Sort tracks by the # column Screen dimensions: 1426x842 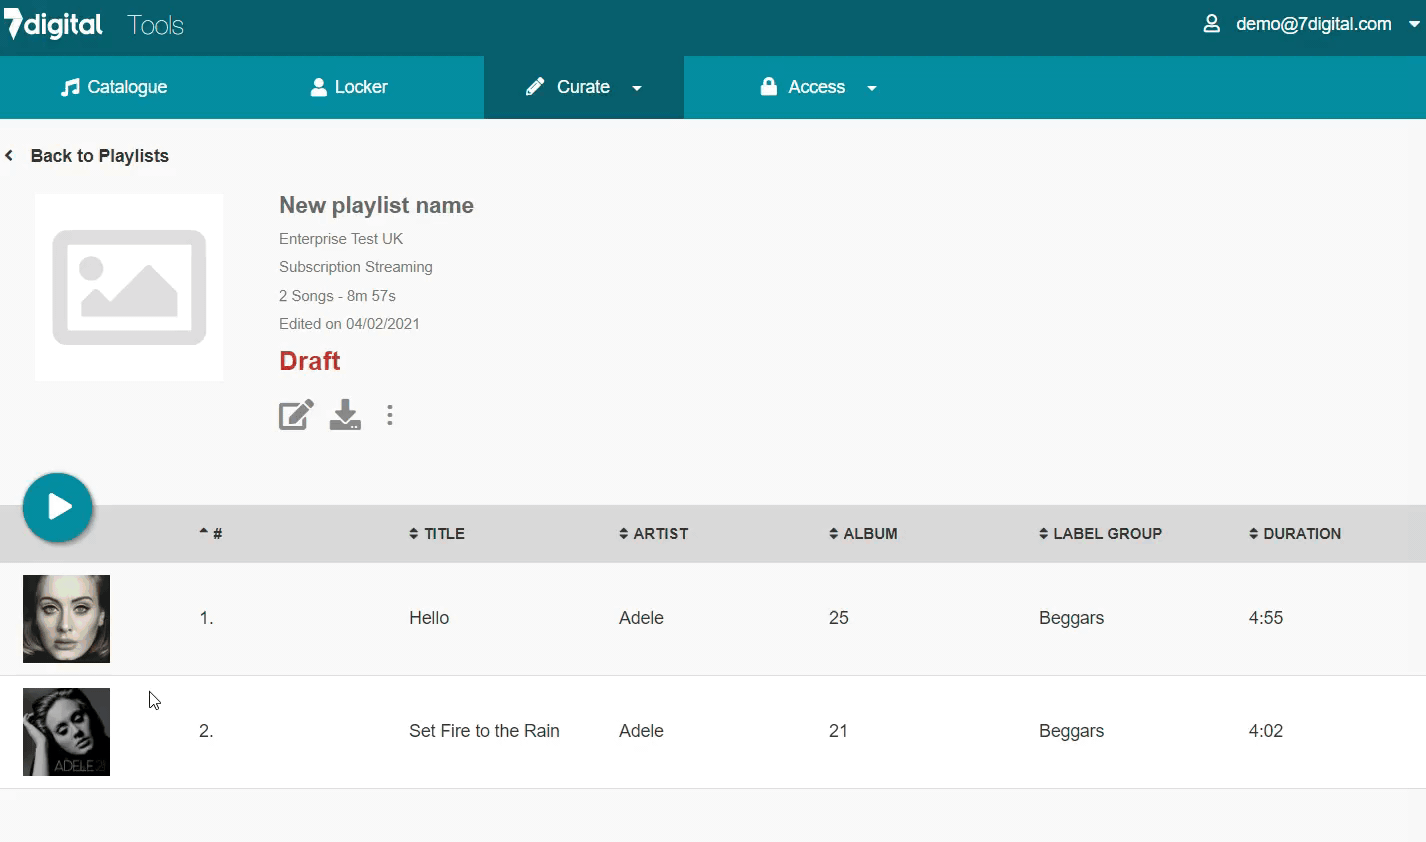pos(211,534)
